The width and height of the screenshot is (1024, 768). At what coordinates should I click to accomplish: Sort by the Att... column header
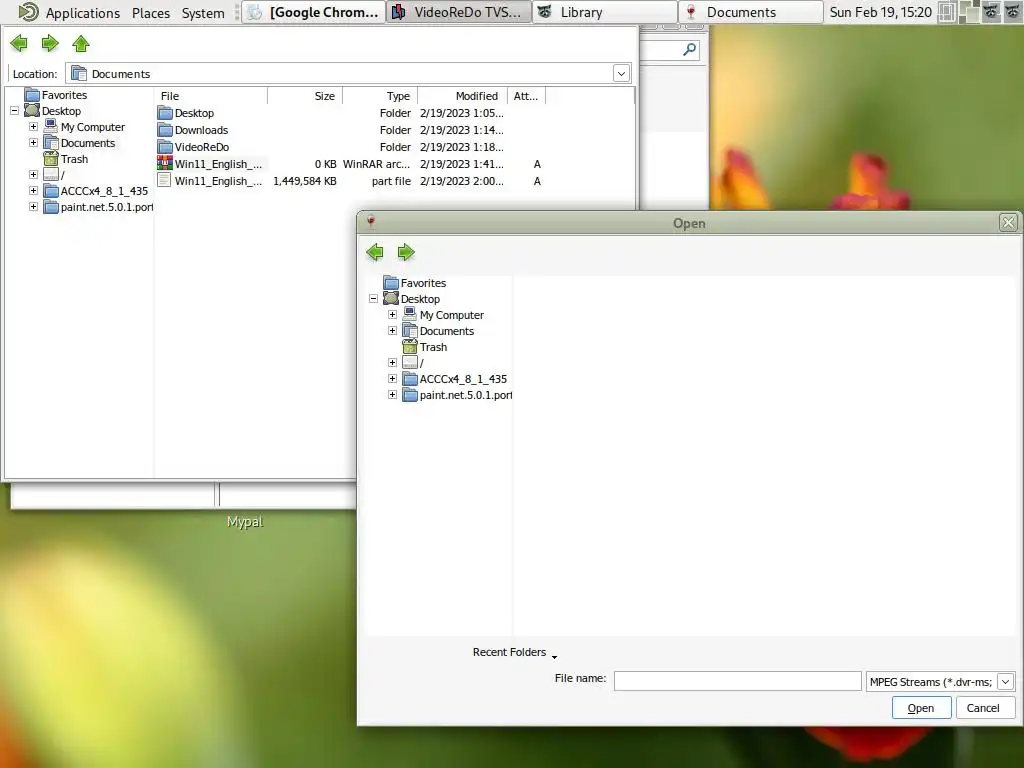coord(526,96)
